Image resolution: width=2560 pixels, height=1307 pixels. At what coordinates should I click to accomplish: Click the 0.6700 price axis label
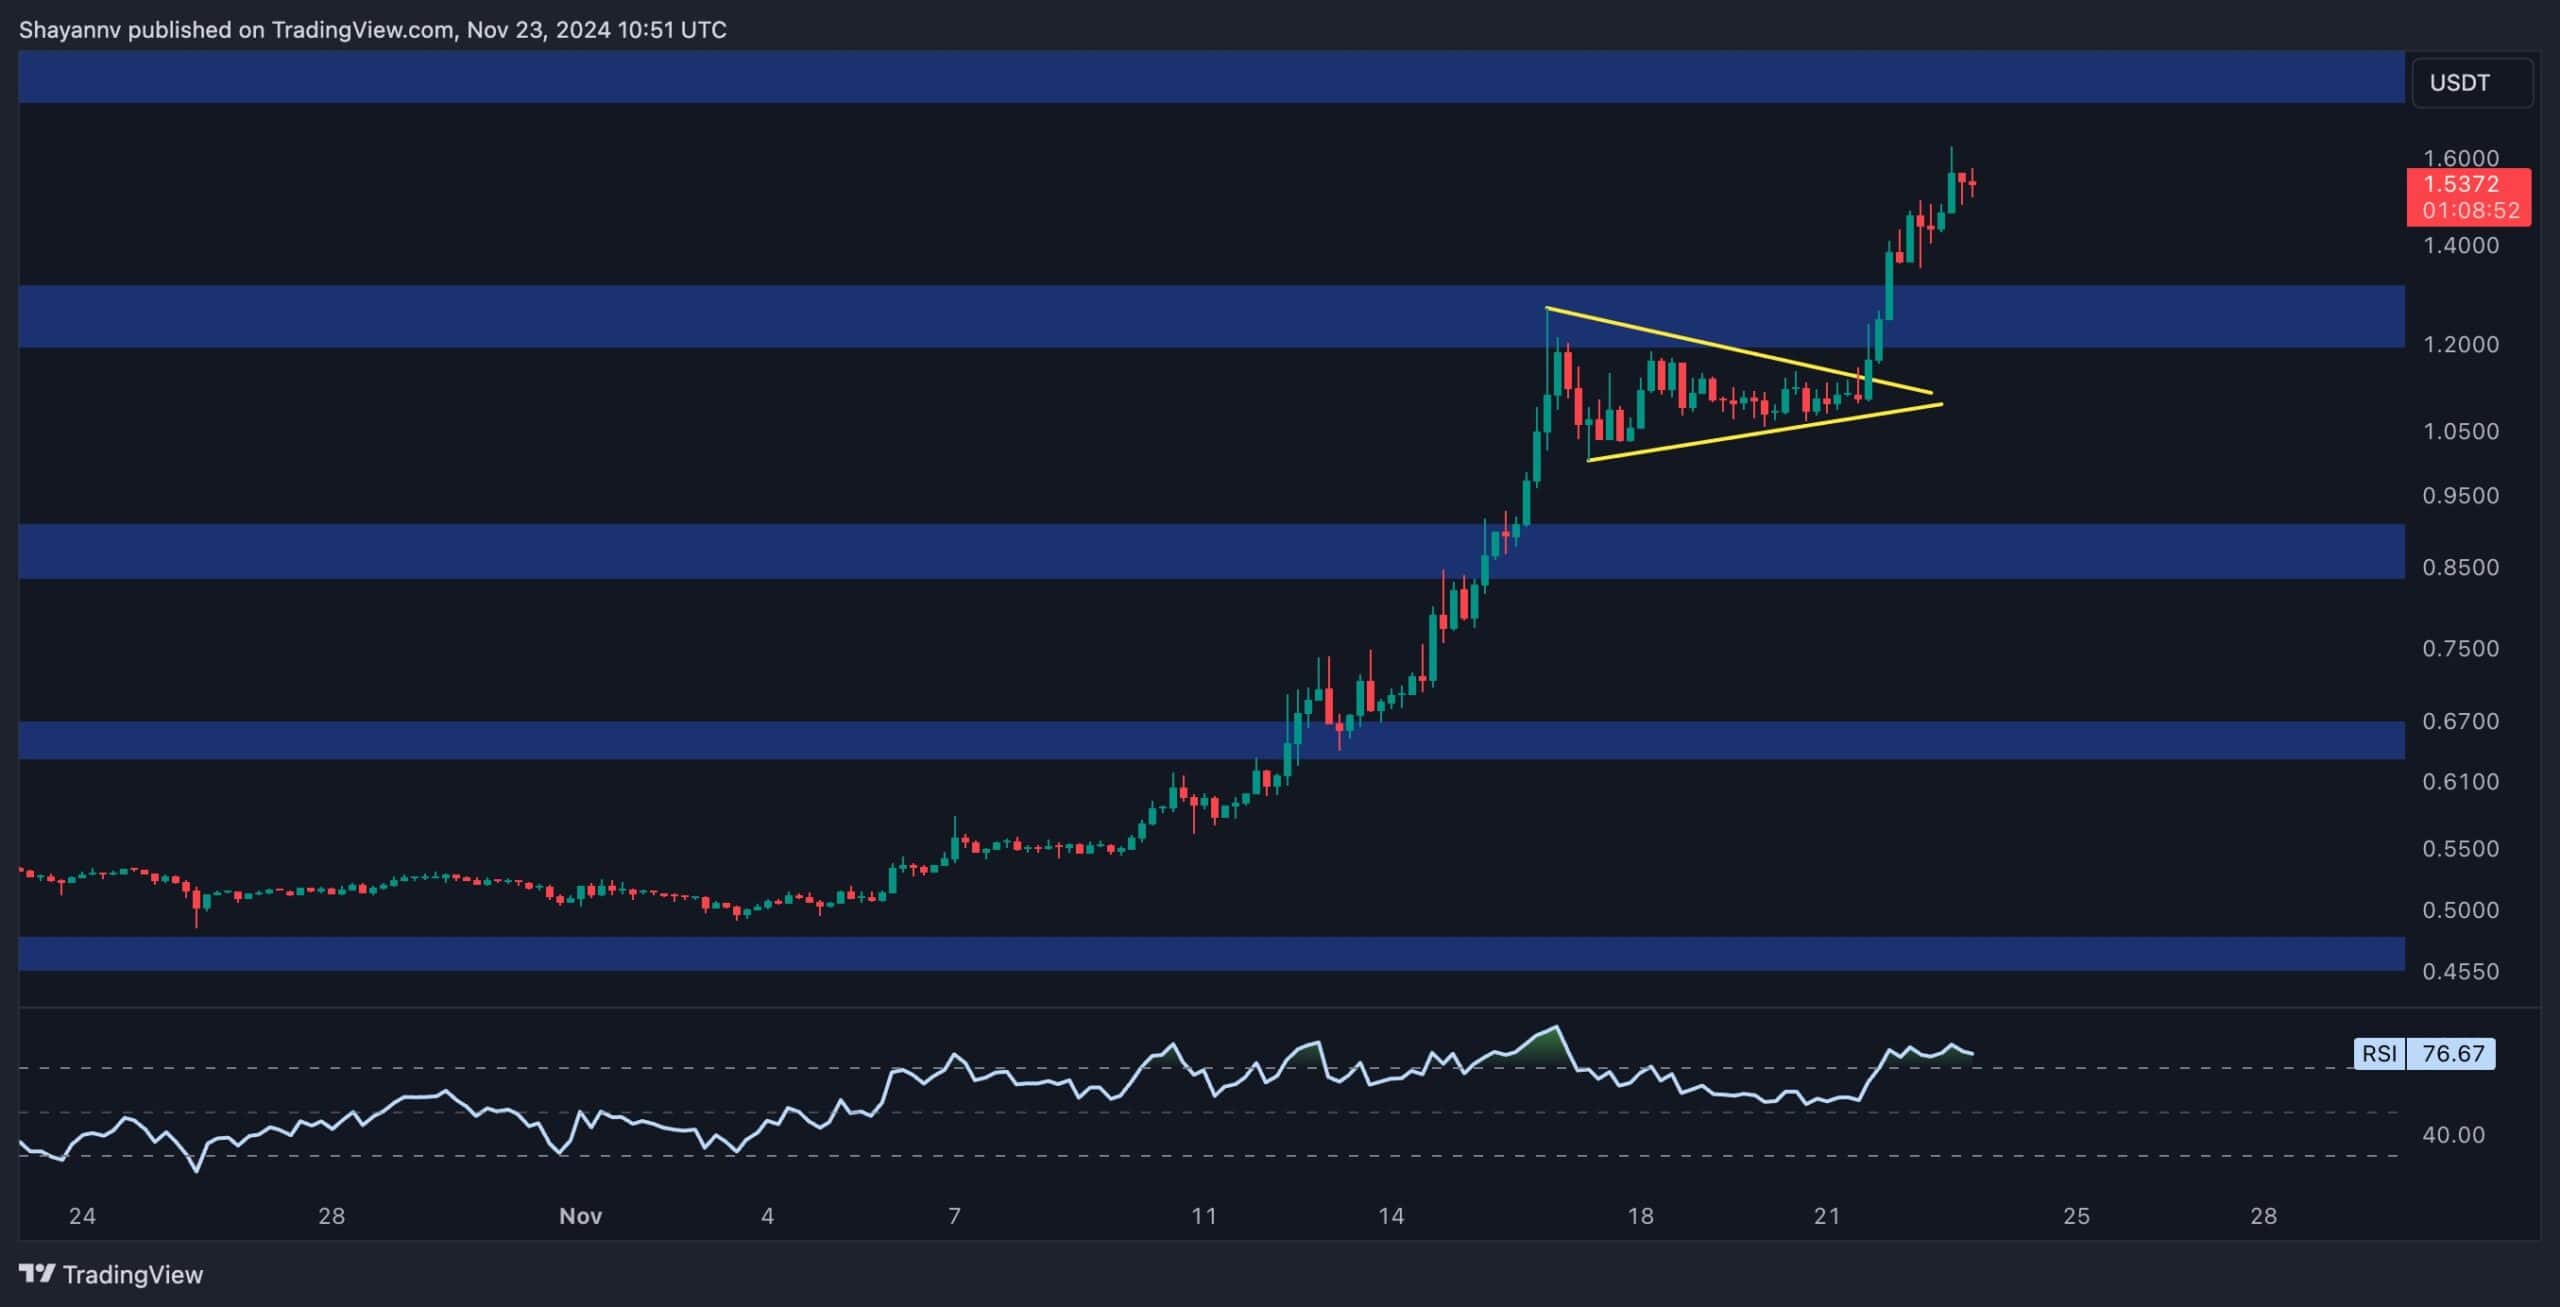(2460, 721)
